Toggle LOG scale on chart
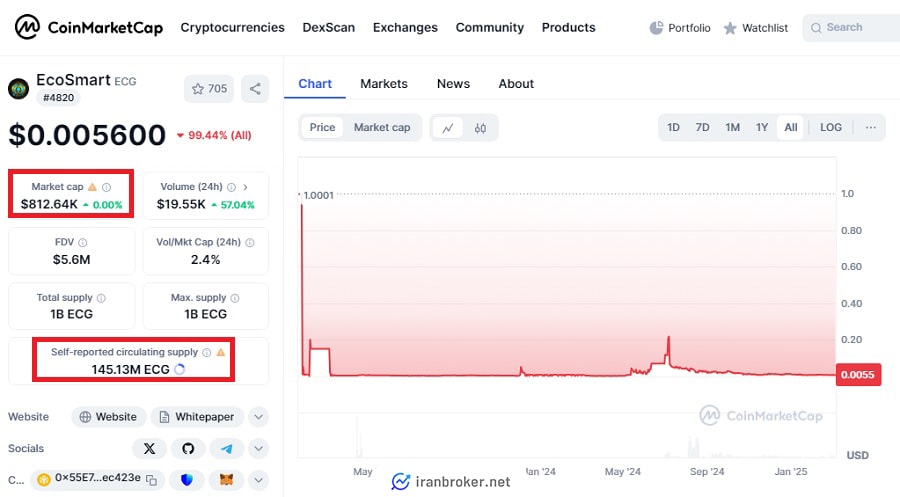The width and height of the screenshot is (900, 497). click(831, 127)
